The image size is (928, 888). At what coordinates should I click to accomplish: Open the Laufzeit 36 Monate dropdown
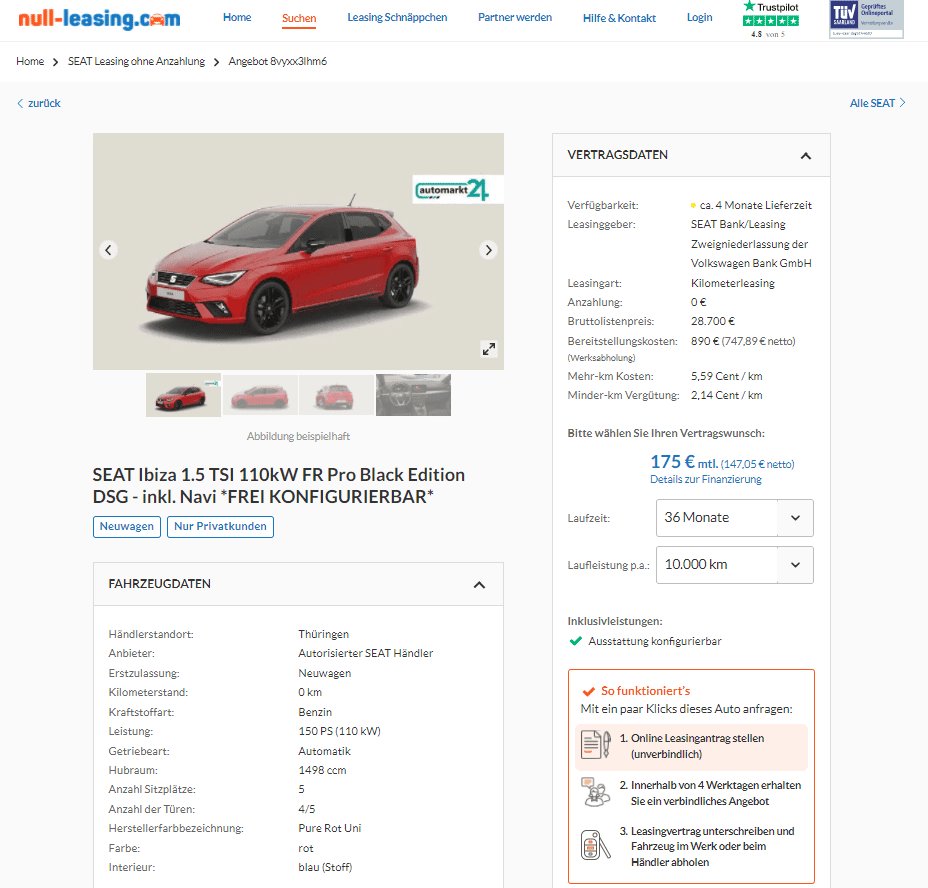734,517
